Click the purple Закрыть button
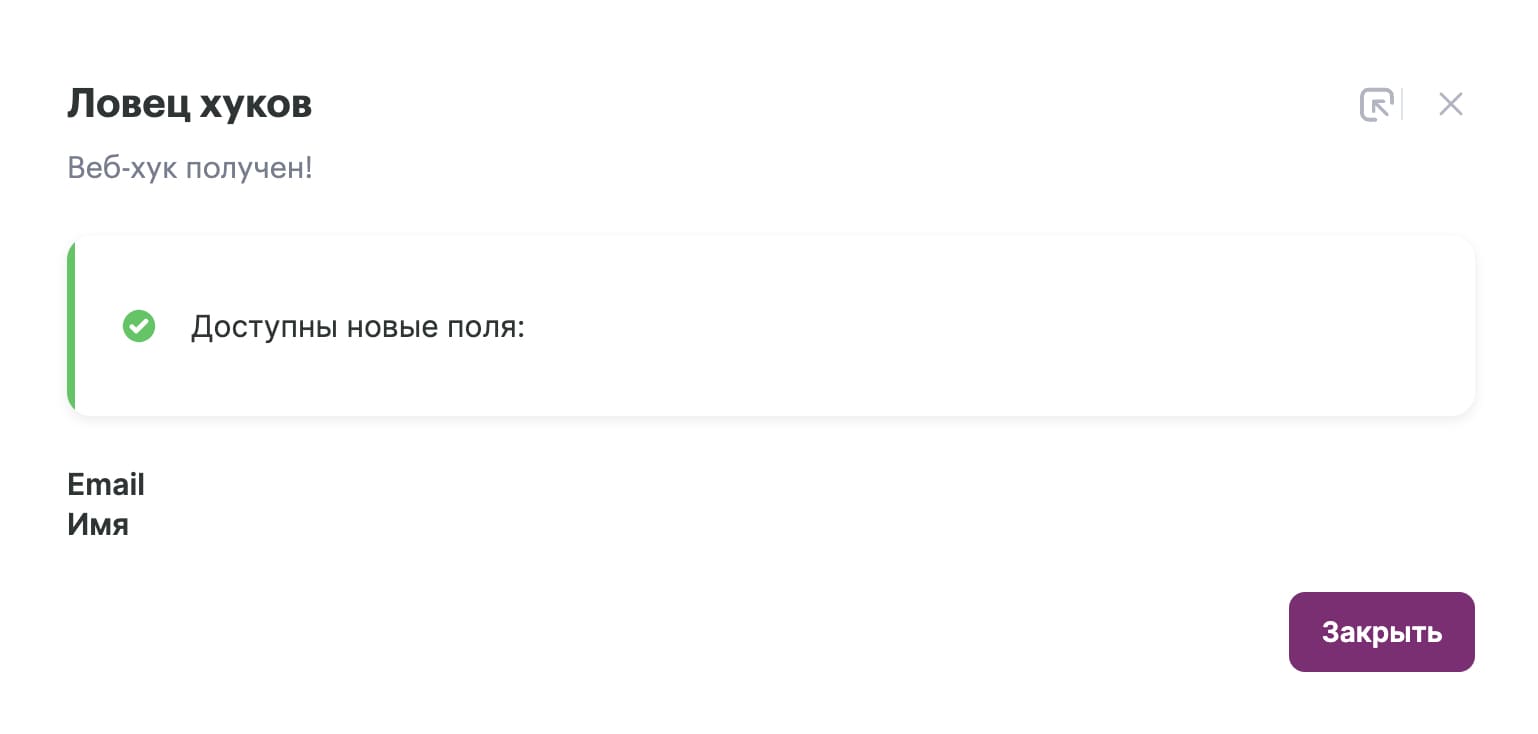Viewport: 1538px width, 734px height. tap(1381, 632)
